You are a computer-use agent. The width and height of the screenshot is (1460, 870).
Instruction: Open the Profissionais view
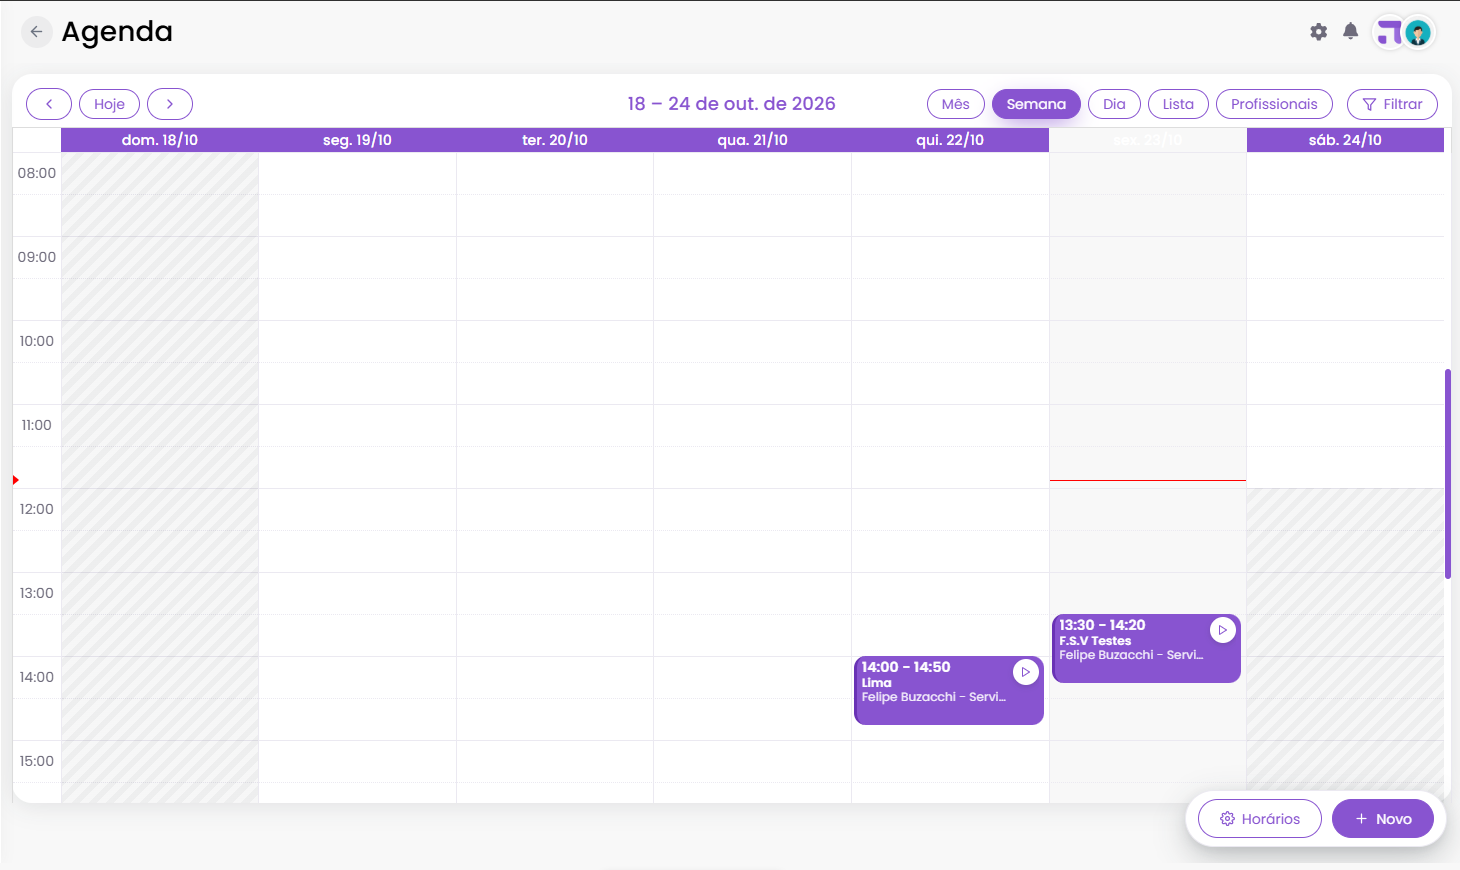[1274, 104]
